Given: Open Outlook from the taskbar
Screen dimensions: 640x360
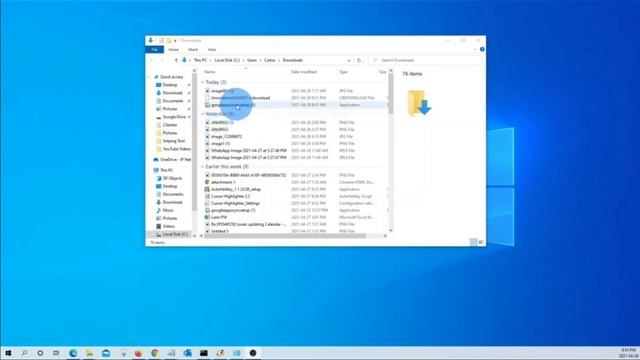Looking at the screenshot, I should 187,353.
